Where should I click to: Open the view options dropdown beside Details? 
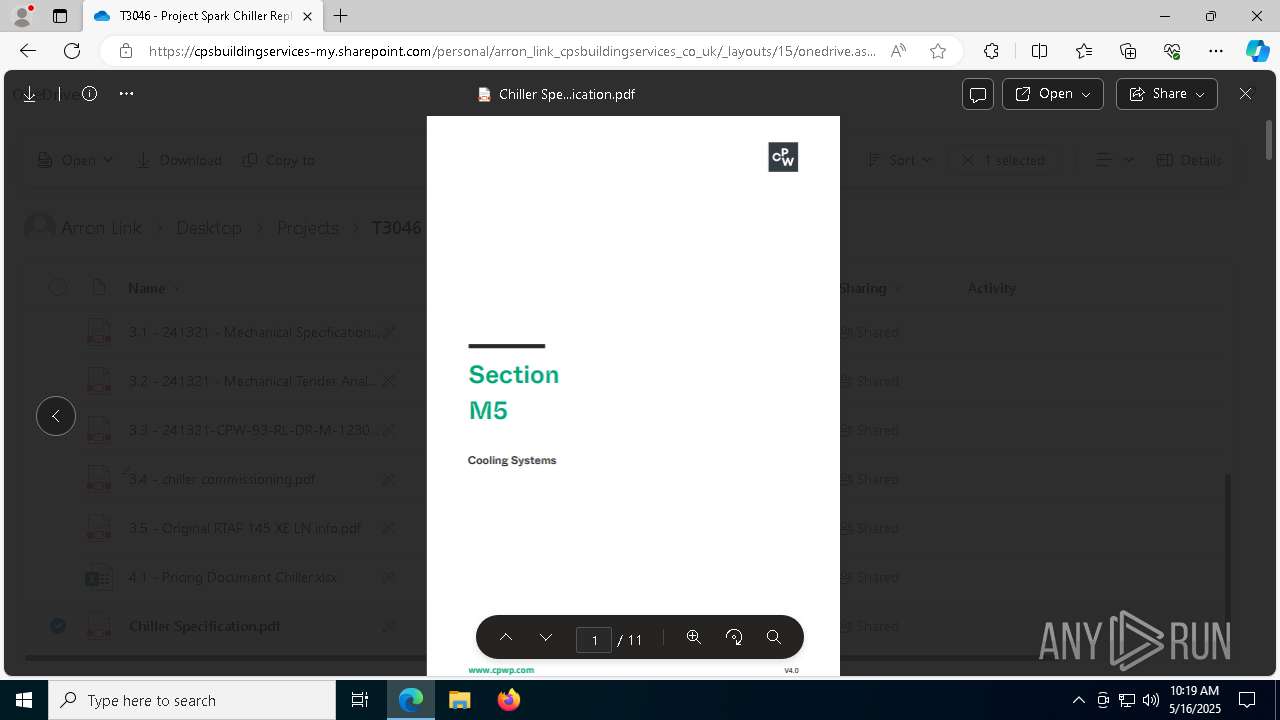pyautogui.click(x=1115, y=160)
